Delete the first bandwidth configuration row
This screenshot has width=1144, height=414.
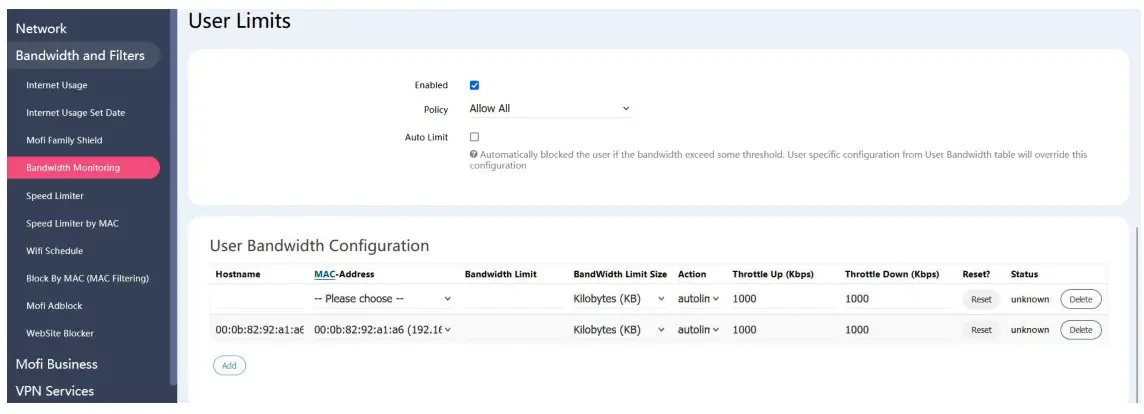pos(1081,299)
